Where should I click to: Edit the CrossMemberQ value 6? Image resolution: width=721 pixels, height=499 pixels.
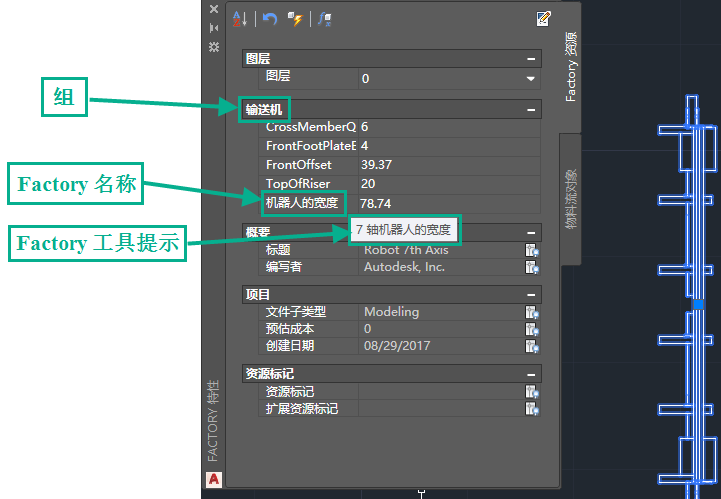click(x=449, y=127)
